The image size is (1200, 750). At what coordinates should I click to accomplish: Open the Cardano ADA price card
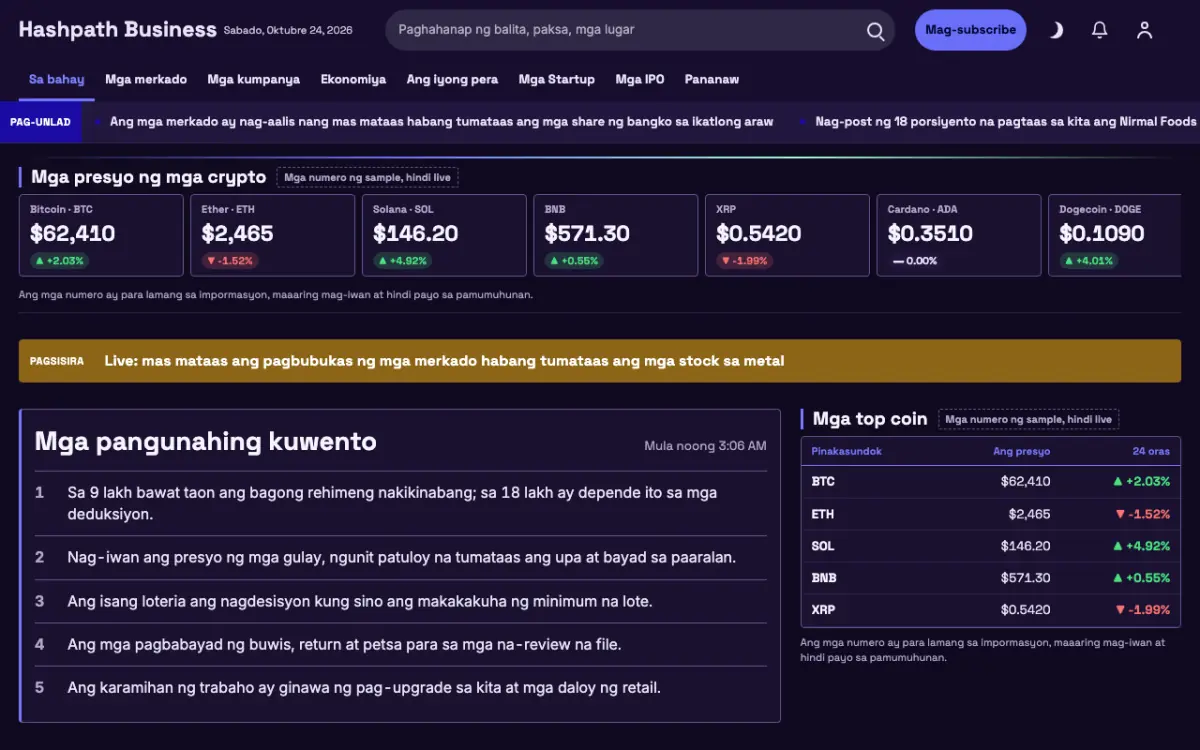[x=959, y=235]
